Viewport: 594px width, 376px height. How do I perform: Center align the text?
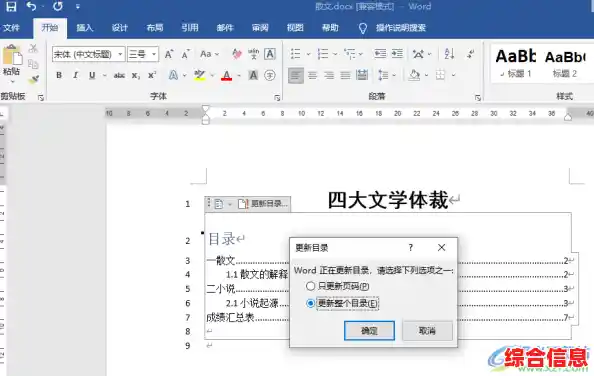(x=313, y=75)
